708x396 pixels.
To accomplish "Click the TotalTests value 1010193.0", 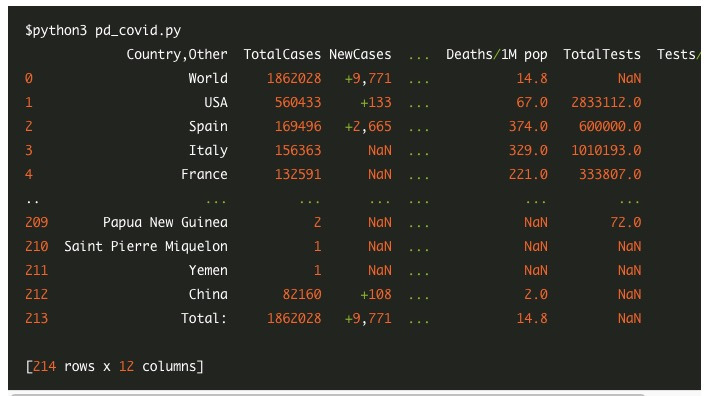I will click(x=606, y=150).
